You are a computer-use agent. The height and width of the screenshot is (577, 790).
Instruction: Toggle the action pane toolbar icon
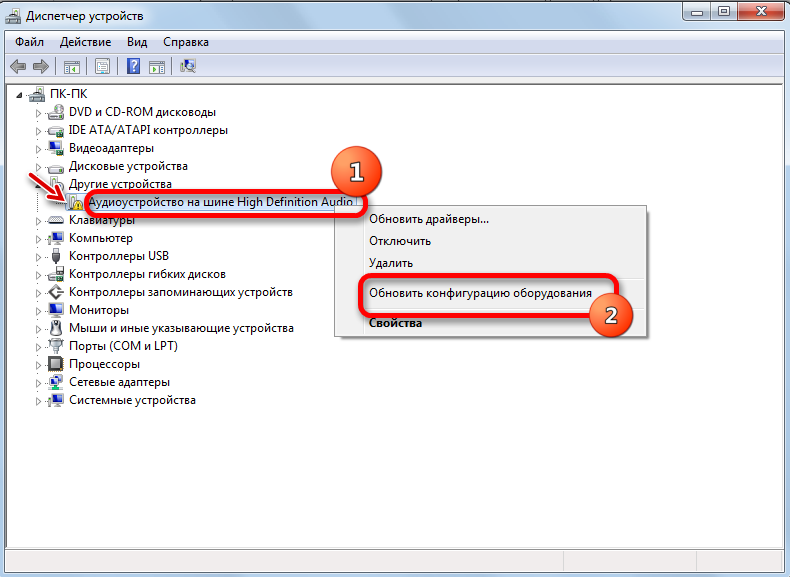[x=157, y=67]
